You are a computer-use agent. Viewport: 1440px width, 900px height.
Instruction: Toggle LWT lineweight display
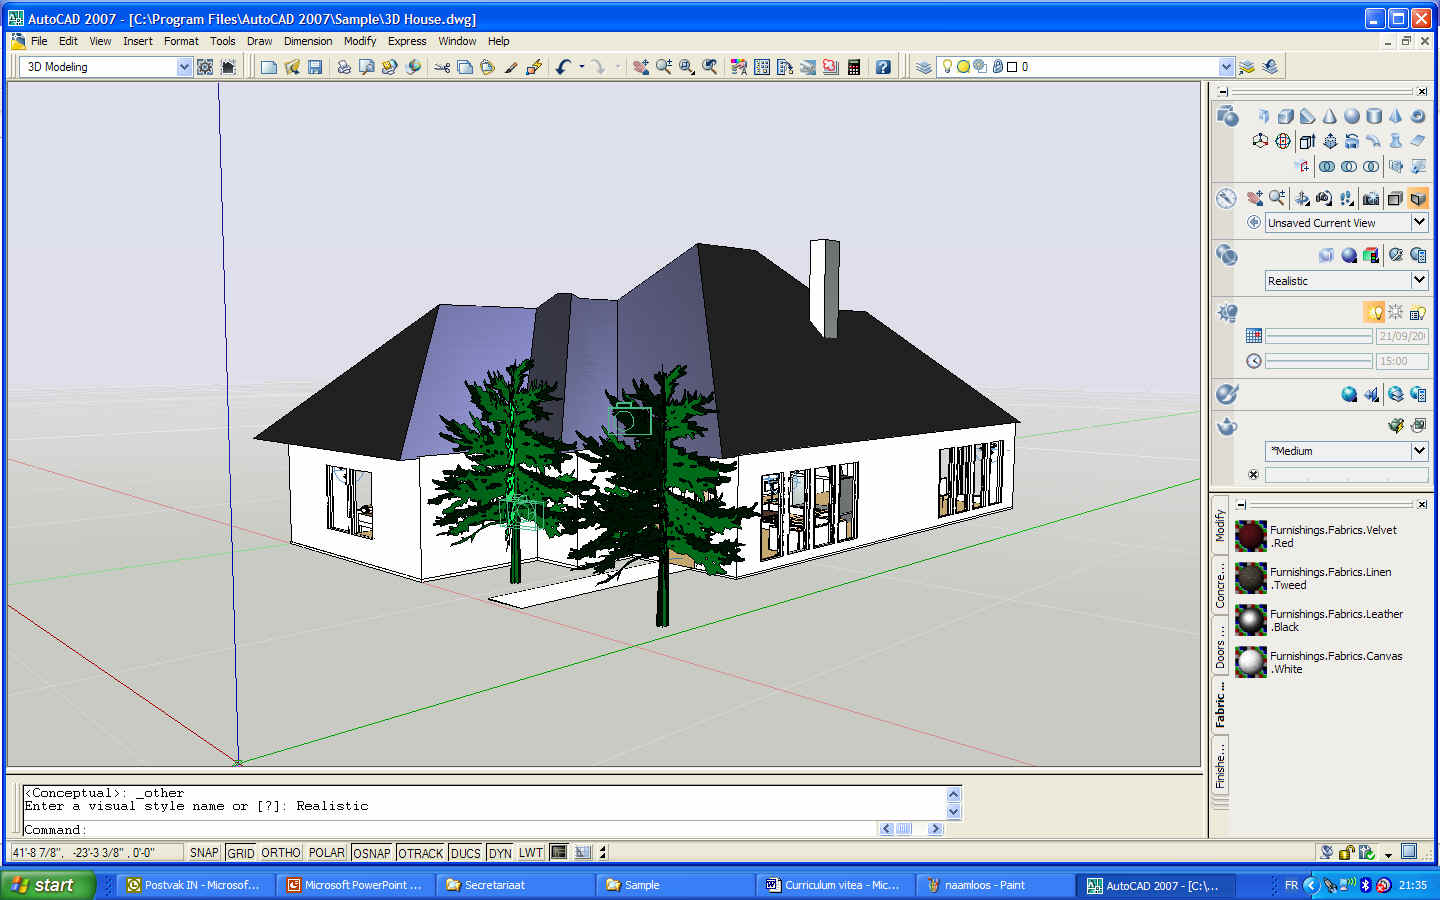(x=531, y=853)
